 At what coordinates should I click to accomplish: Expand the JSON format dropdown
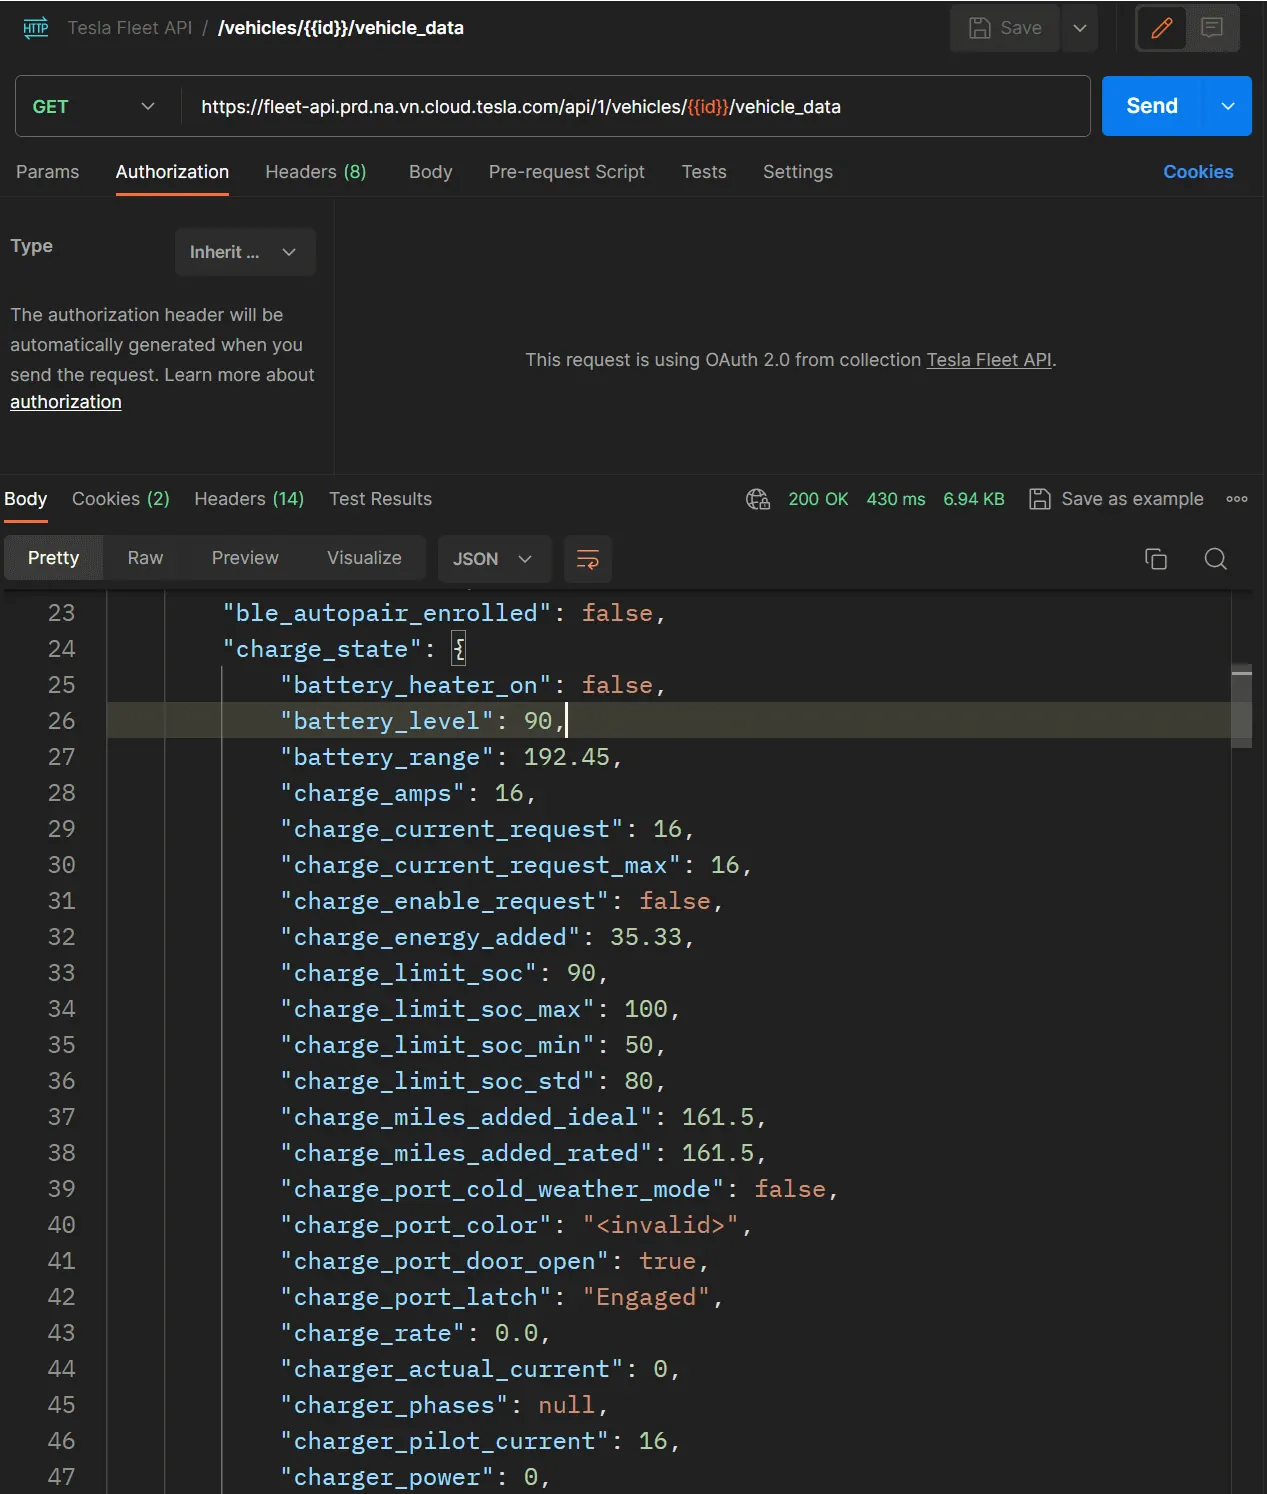click(x=493, y=559)
